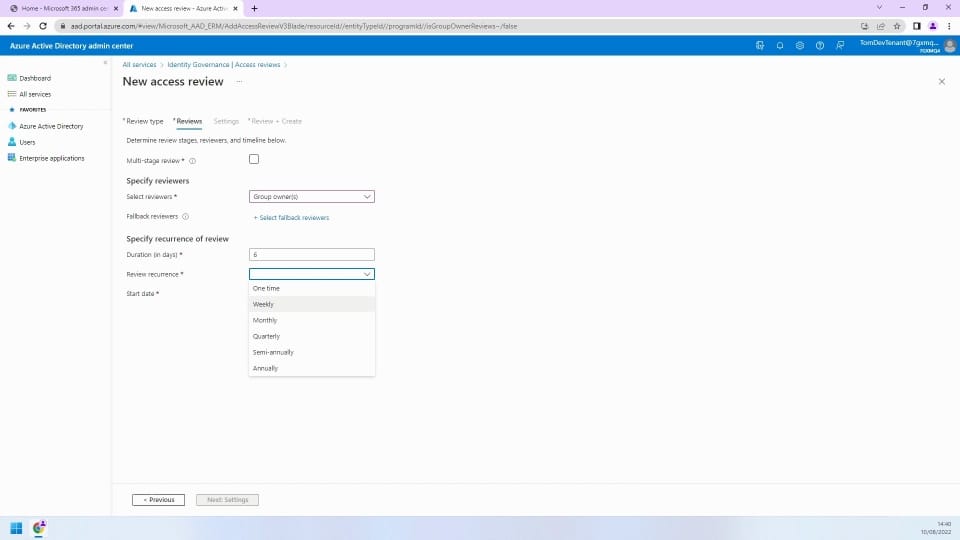This screenshot has height=540, width=960.
Task: Open the Windows Start menu
Action: (17, 528)
